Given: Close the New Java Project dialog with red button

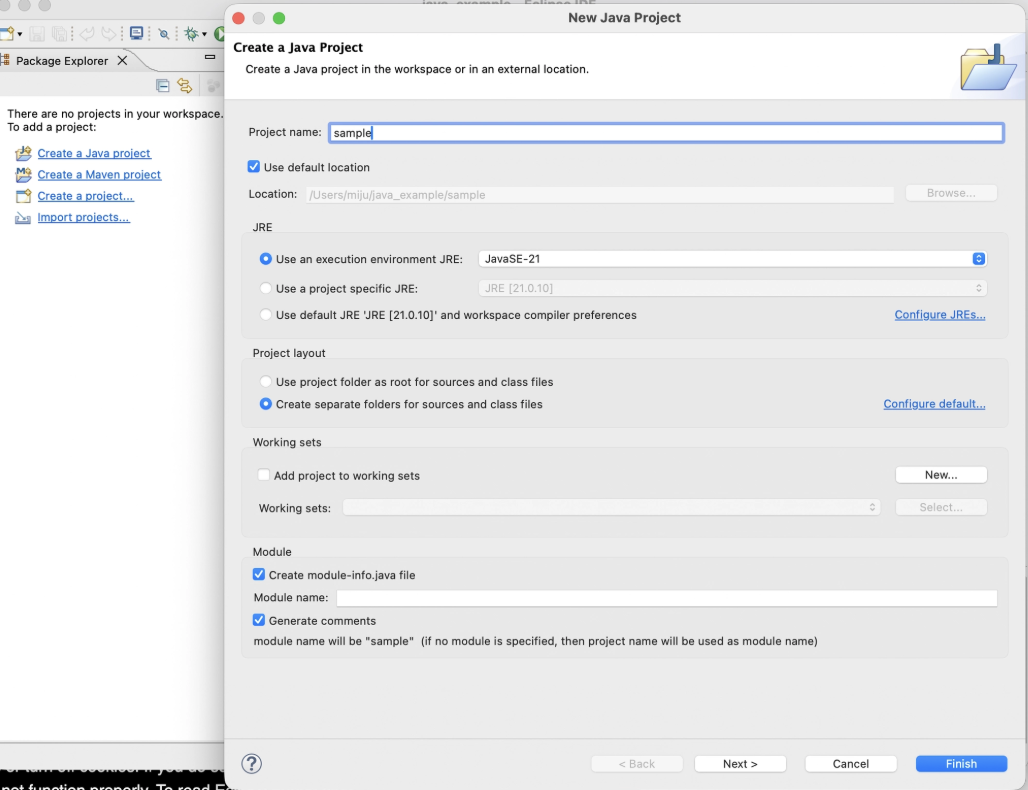Looking at the screenshot, I should tap(239, 18).
